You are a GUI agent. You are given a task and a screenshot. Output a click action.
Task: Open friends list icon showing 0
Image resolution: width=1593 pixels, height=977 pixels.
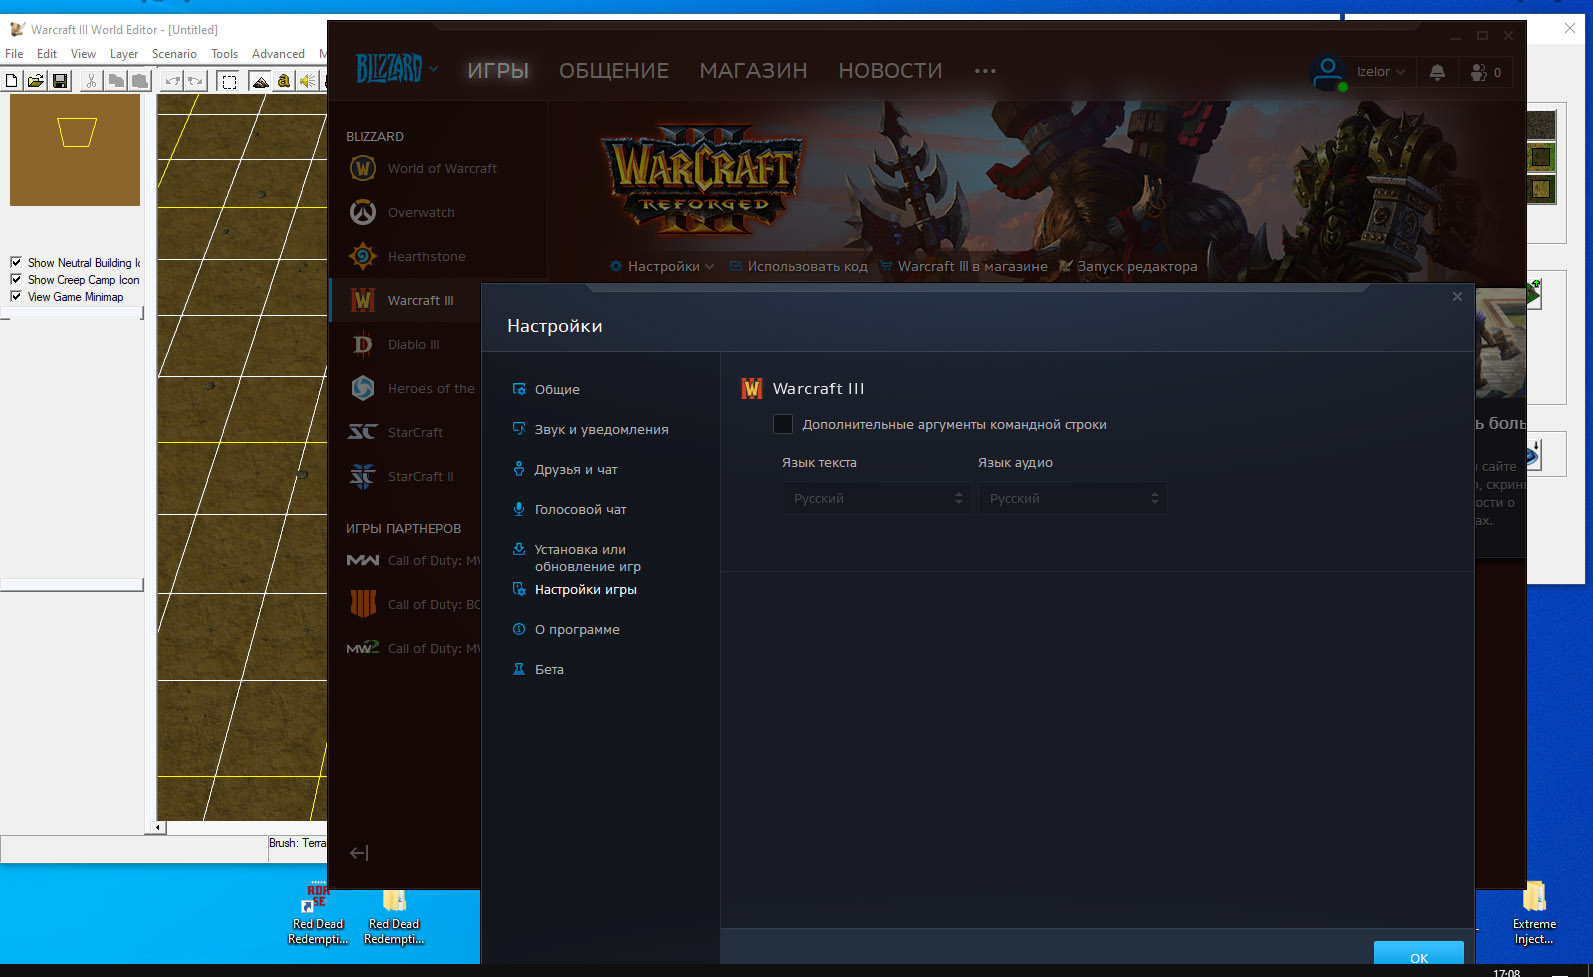(x=1485, y=72)
